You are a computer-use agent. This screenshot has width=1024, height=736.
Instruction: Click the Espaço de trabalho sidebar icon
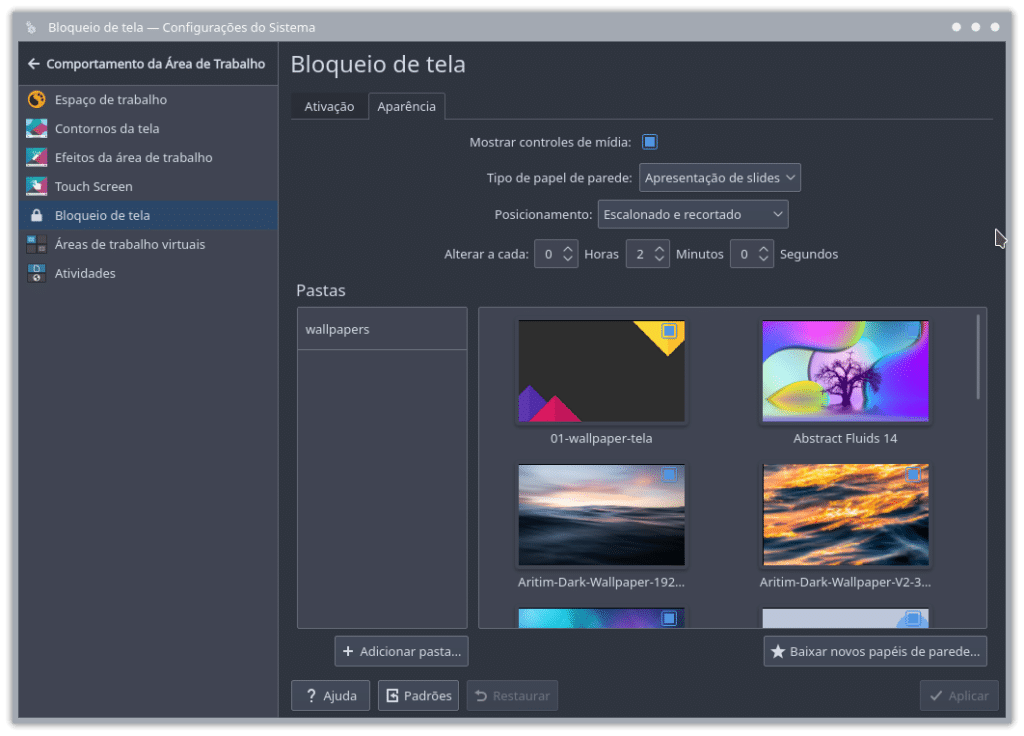coord(36,100)
